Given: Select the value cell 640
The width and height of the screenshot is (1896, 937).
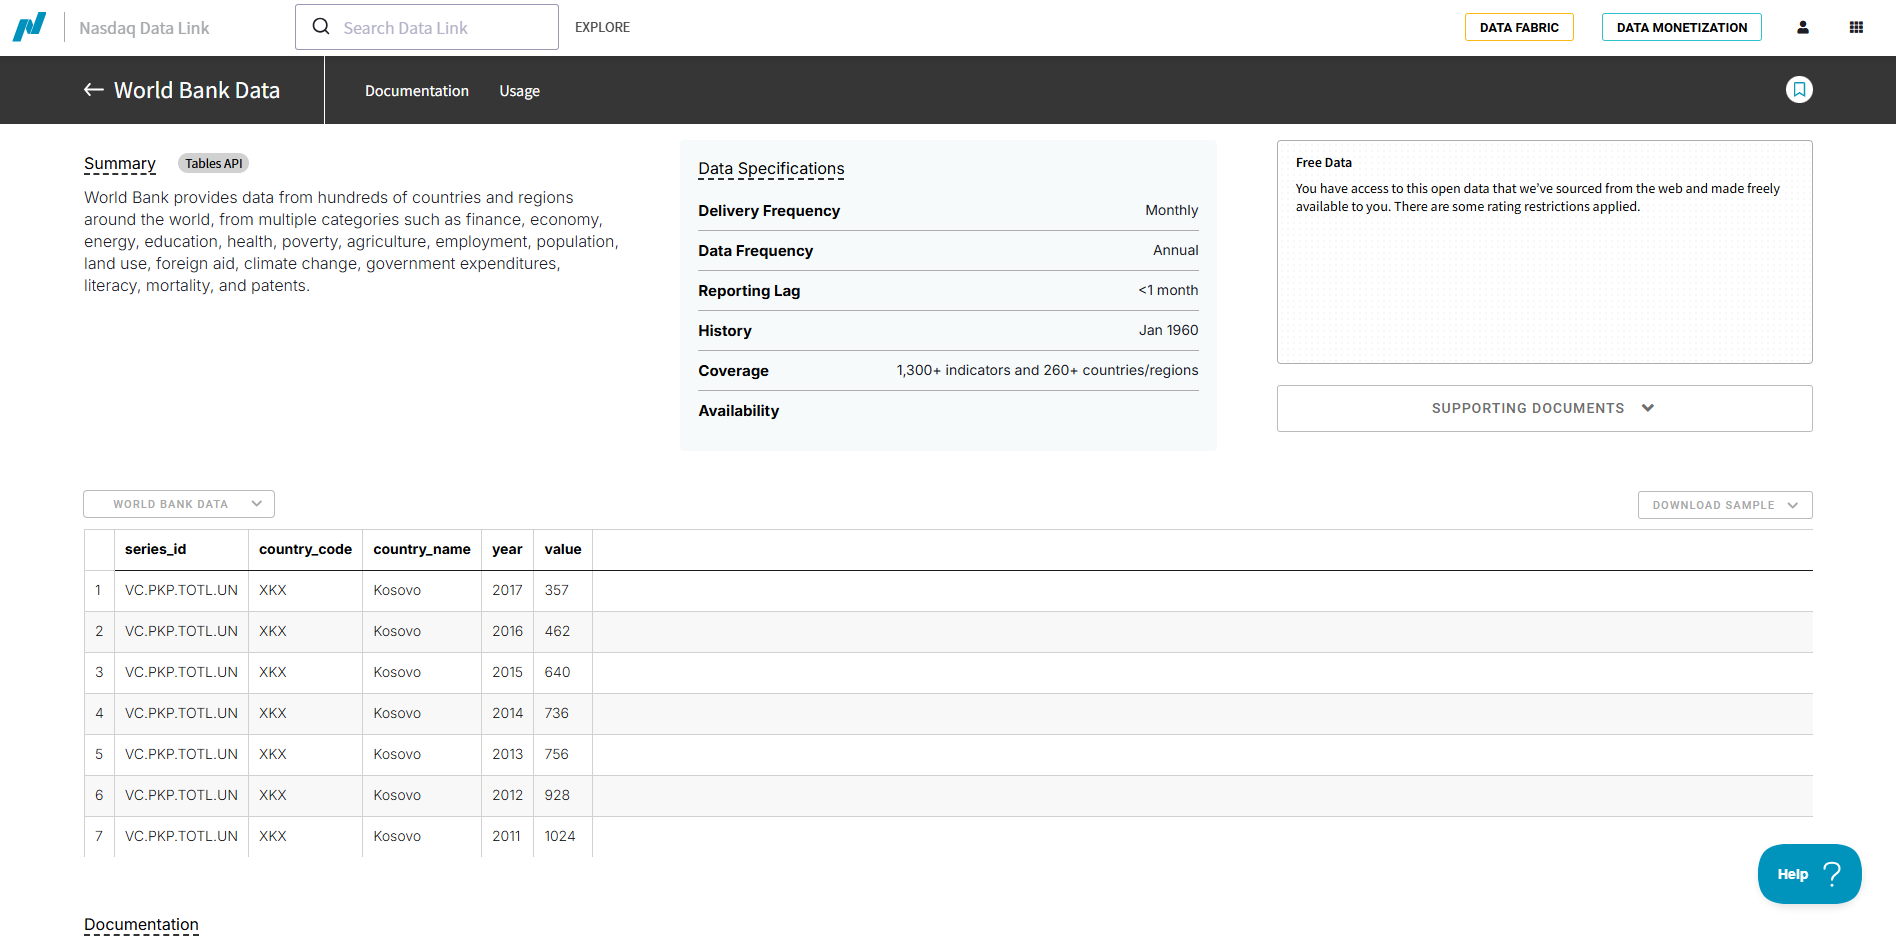Looking at the screenshot, I should click(563, 672).
